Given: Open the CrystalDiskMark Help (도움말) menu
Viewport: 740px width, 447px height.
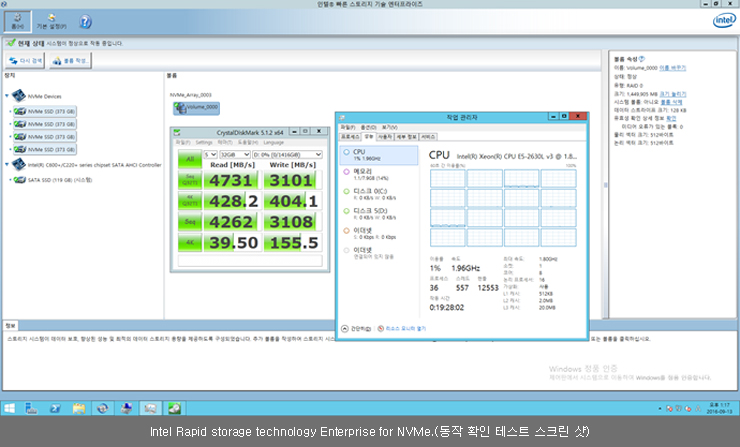Looking at the screenshot, I should (x=248, y=143).
